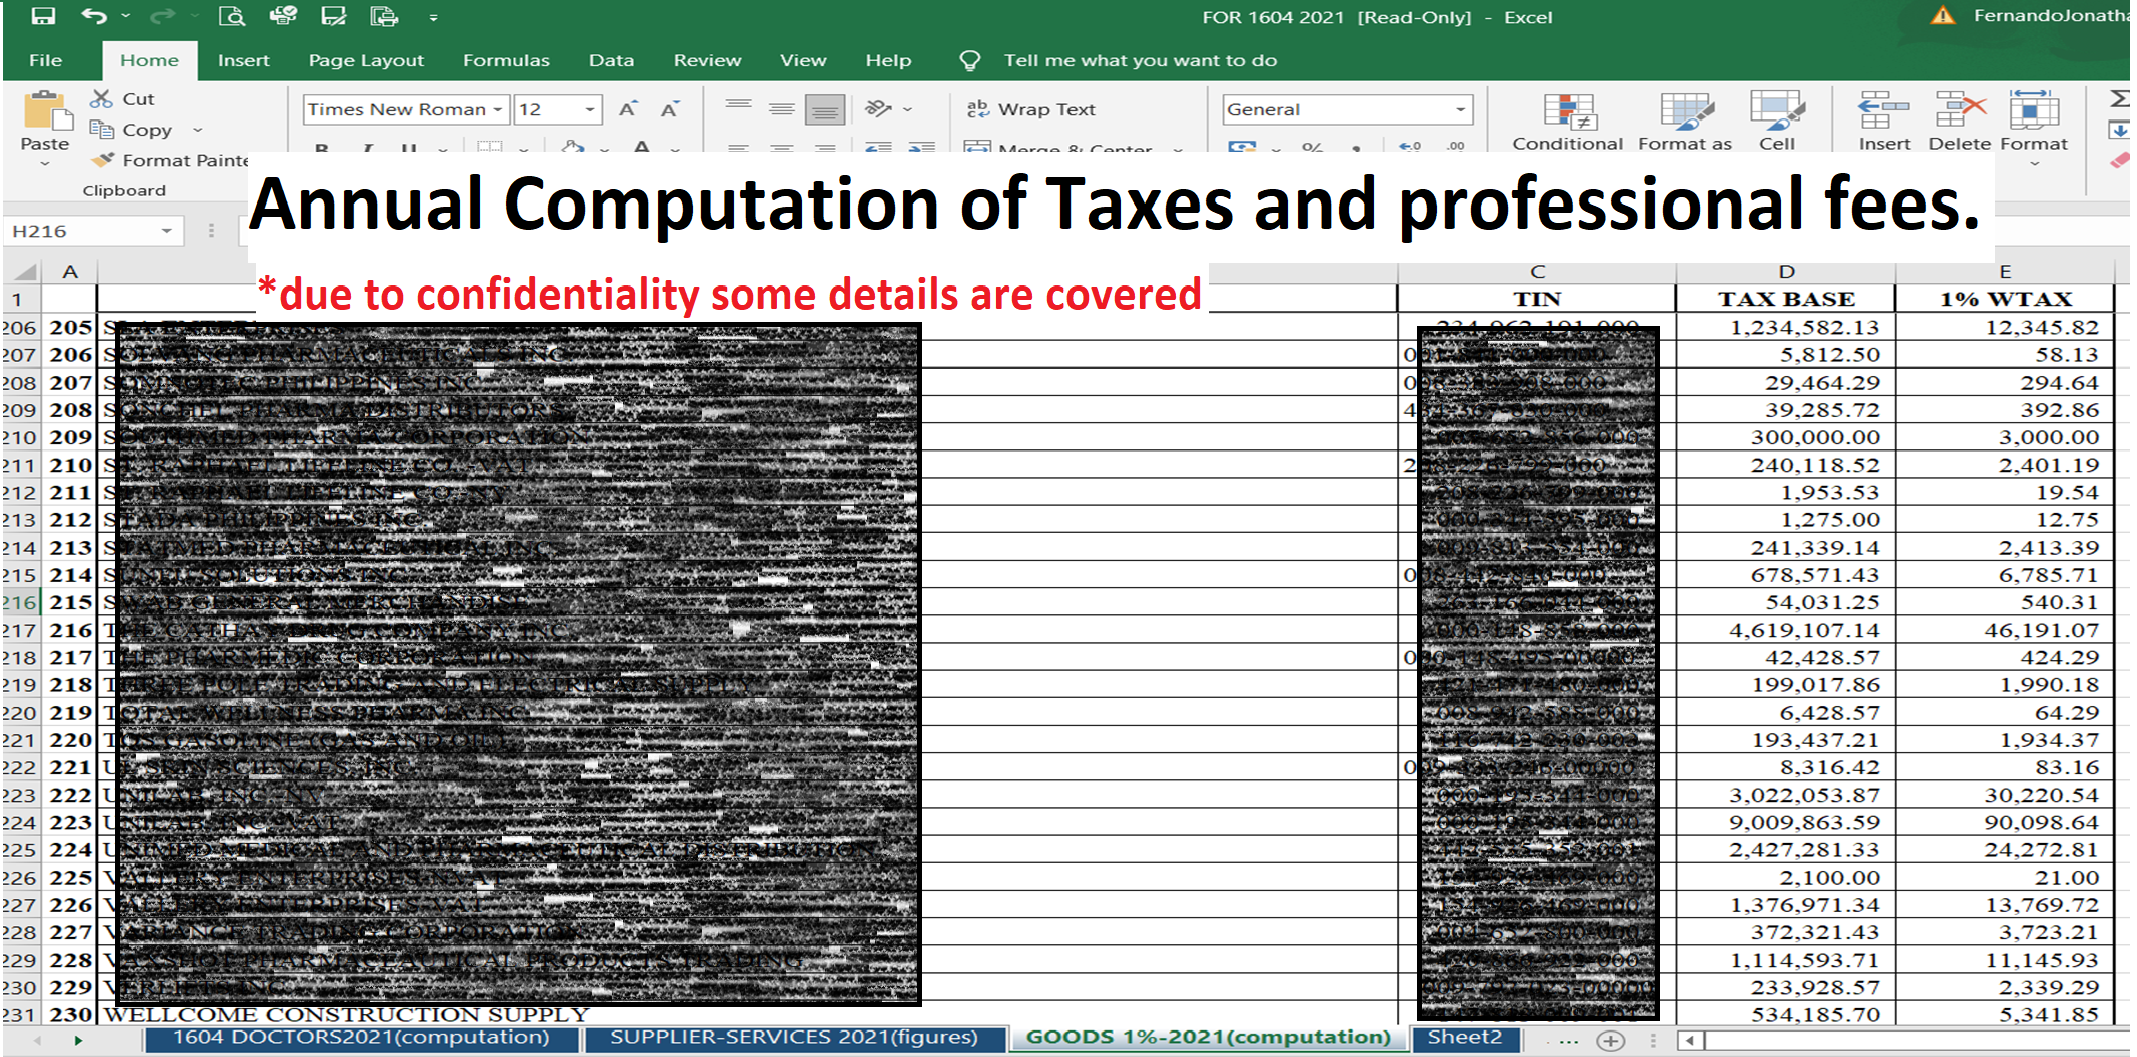The height and width of the screenshot is (1057, 2137).
Task: Open the Data ribbon tab
Action: coord(611,60)
